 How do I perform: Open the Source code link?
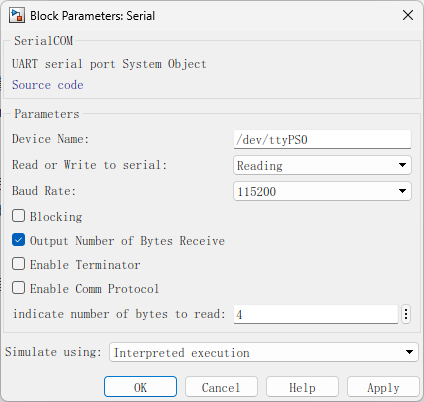click(48, 85)
